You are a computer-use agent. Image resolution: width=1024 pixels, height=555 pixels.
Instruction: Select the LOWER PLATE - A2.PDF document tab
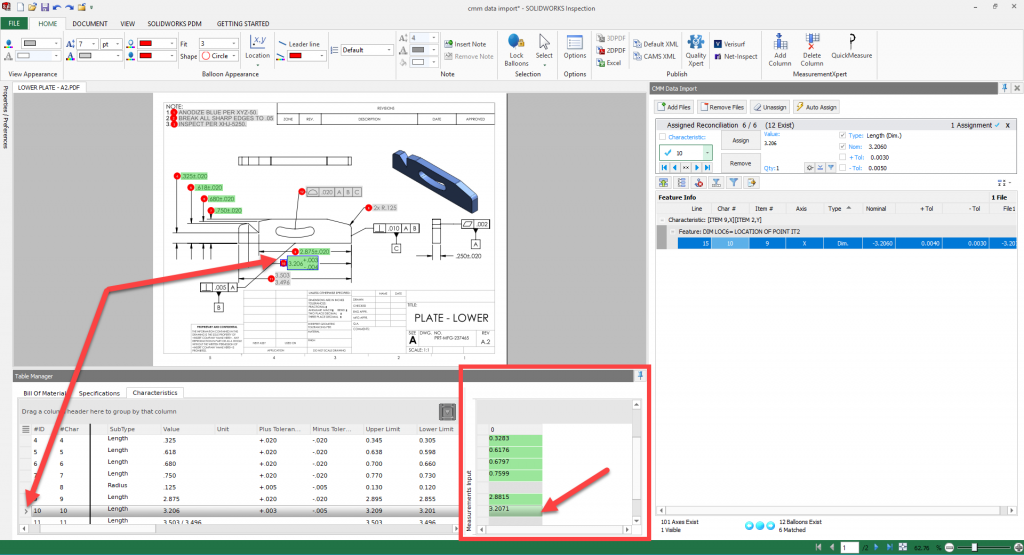pos(49,87)
